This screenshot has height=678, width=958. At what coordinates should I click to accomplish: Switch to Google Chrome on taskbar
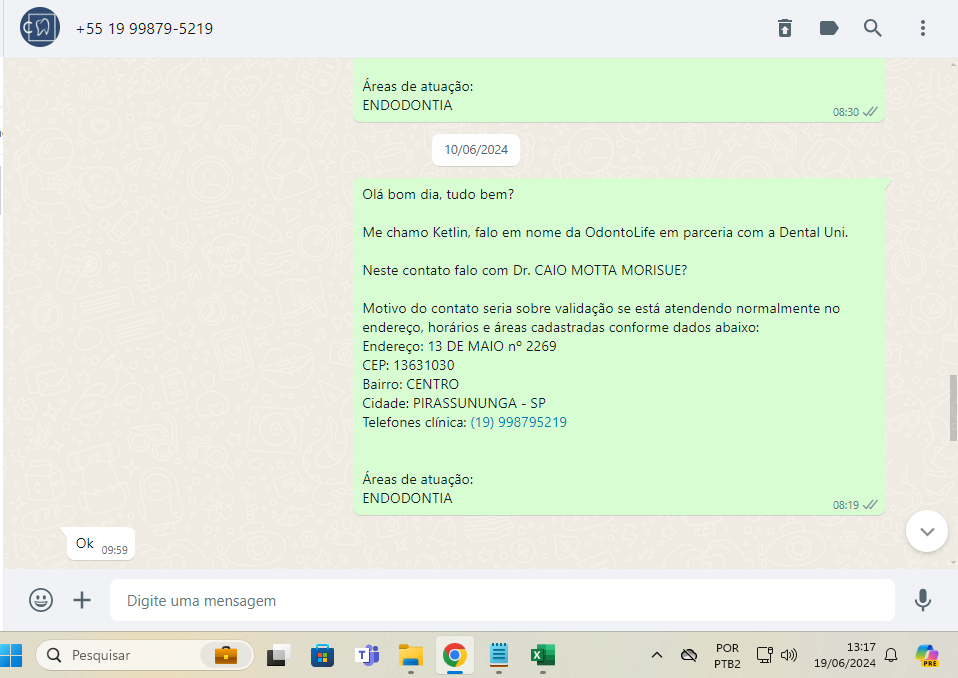tap(455, 655)
